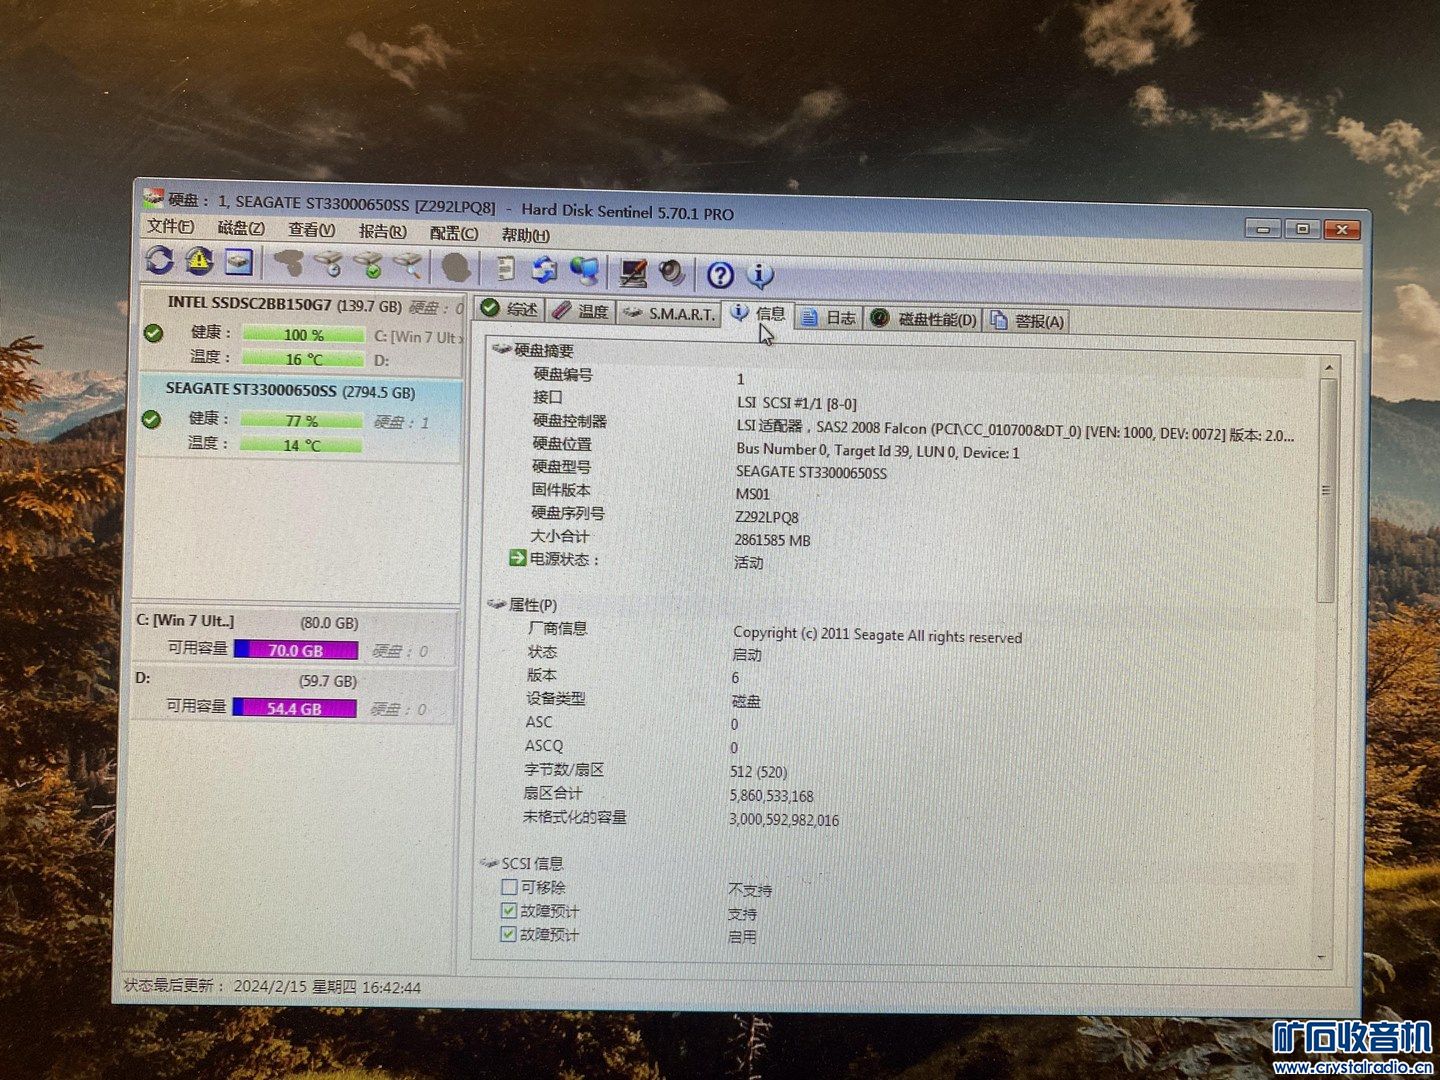Click the size value 2861585 MB
The width and height of the screenshot is (1440, 1080).
click(x=772, y=540)
